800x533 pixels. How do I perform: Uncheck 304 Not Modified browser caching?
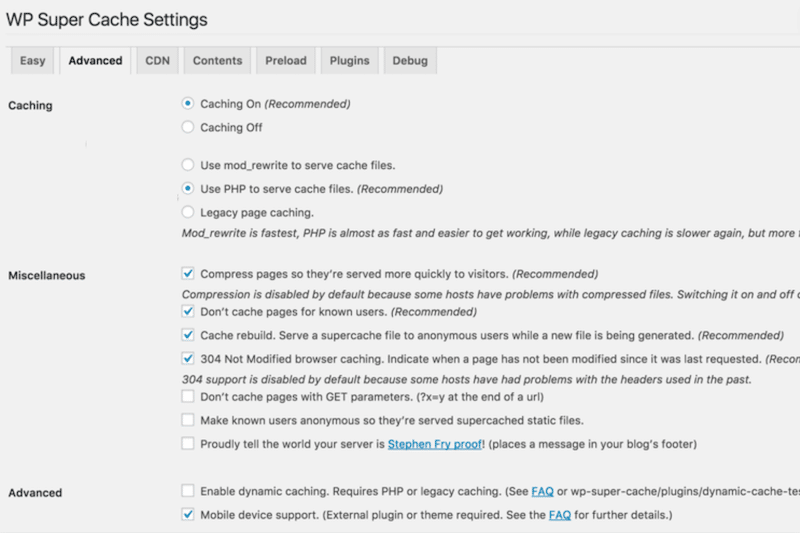pos(188,359)
